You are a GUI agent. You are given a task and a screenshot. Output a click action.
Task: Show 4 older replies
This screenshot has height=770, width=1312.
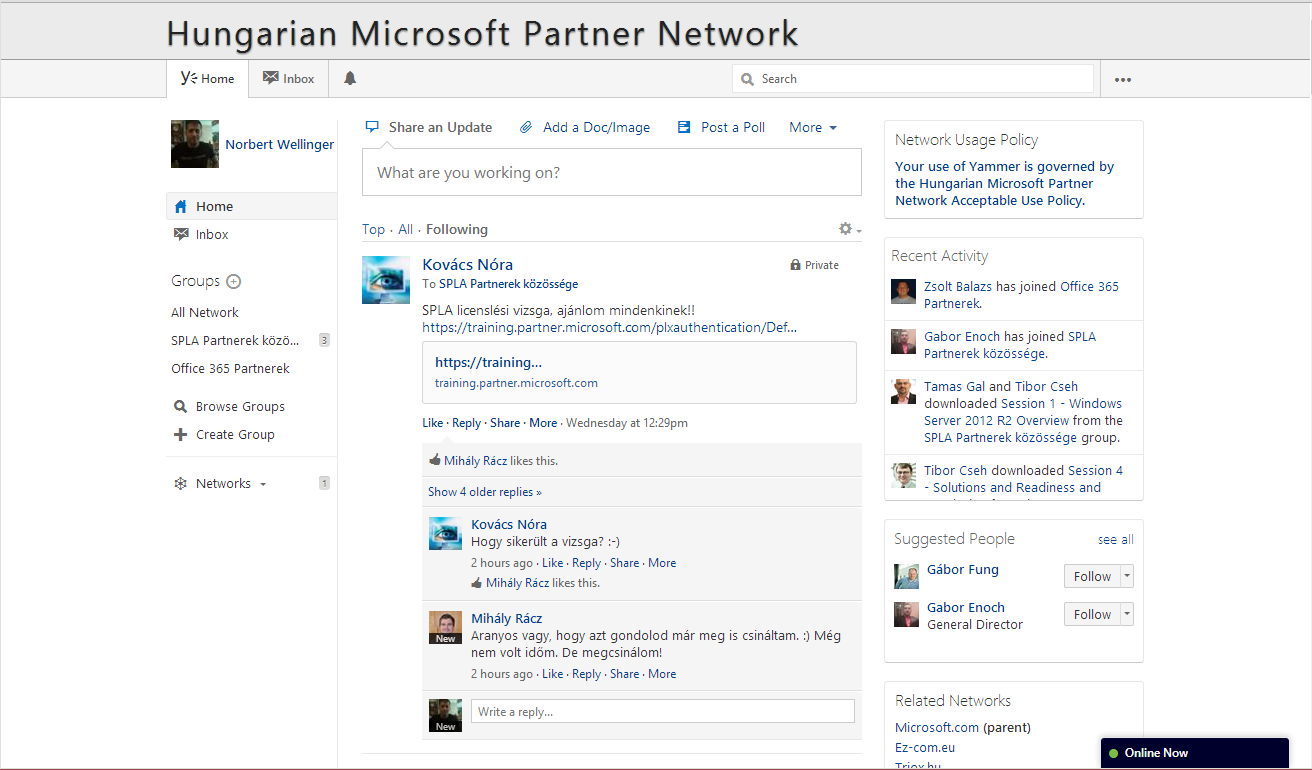(485, 492)
